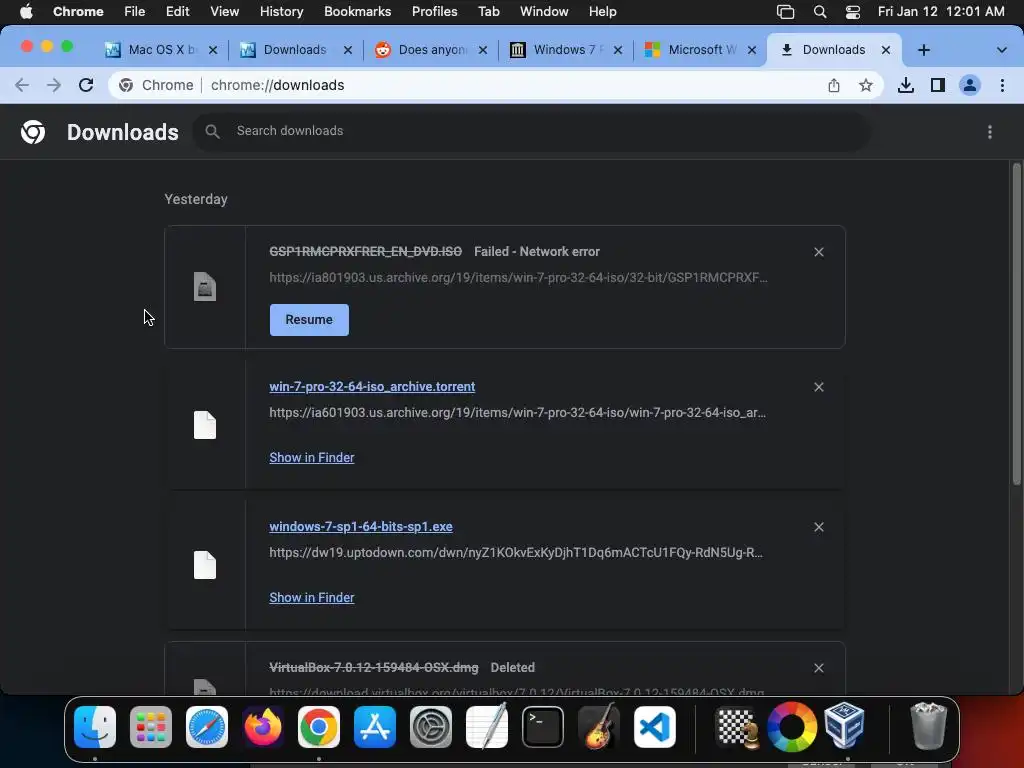The height and width of the screenshot is (768, 1024).
Task: Launch Visual Studio Code from the Dock
Action: click(x=655, y=727)
